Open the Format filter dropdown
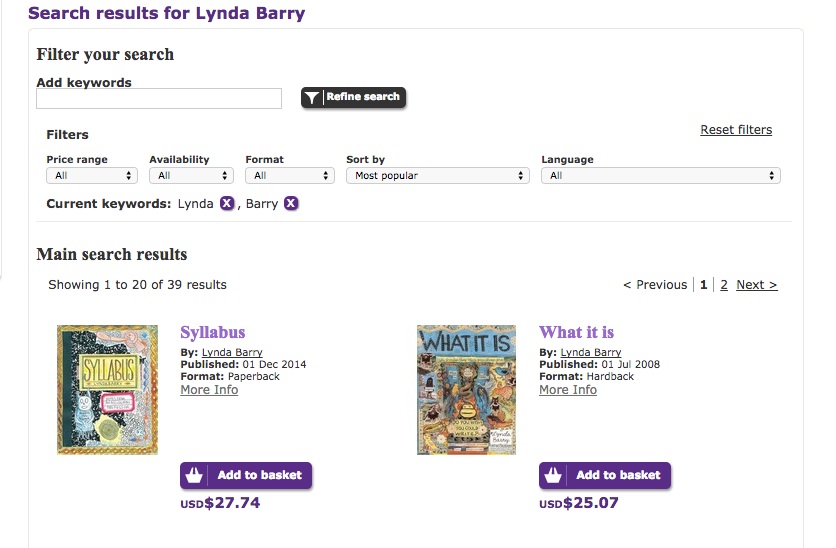 coord(289,175)
